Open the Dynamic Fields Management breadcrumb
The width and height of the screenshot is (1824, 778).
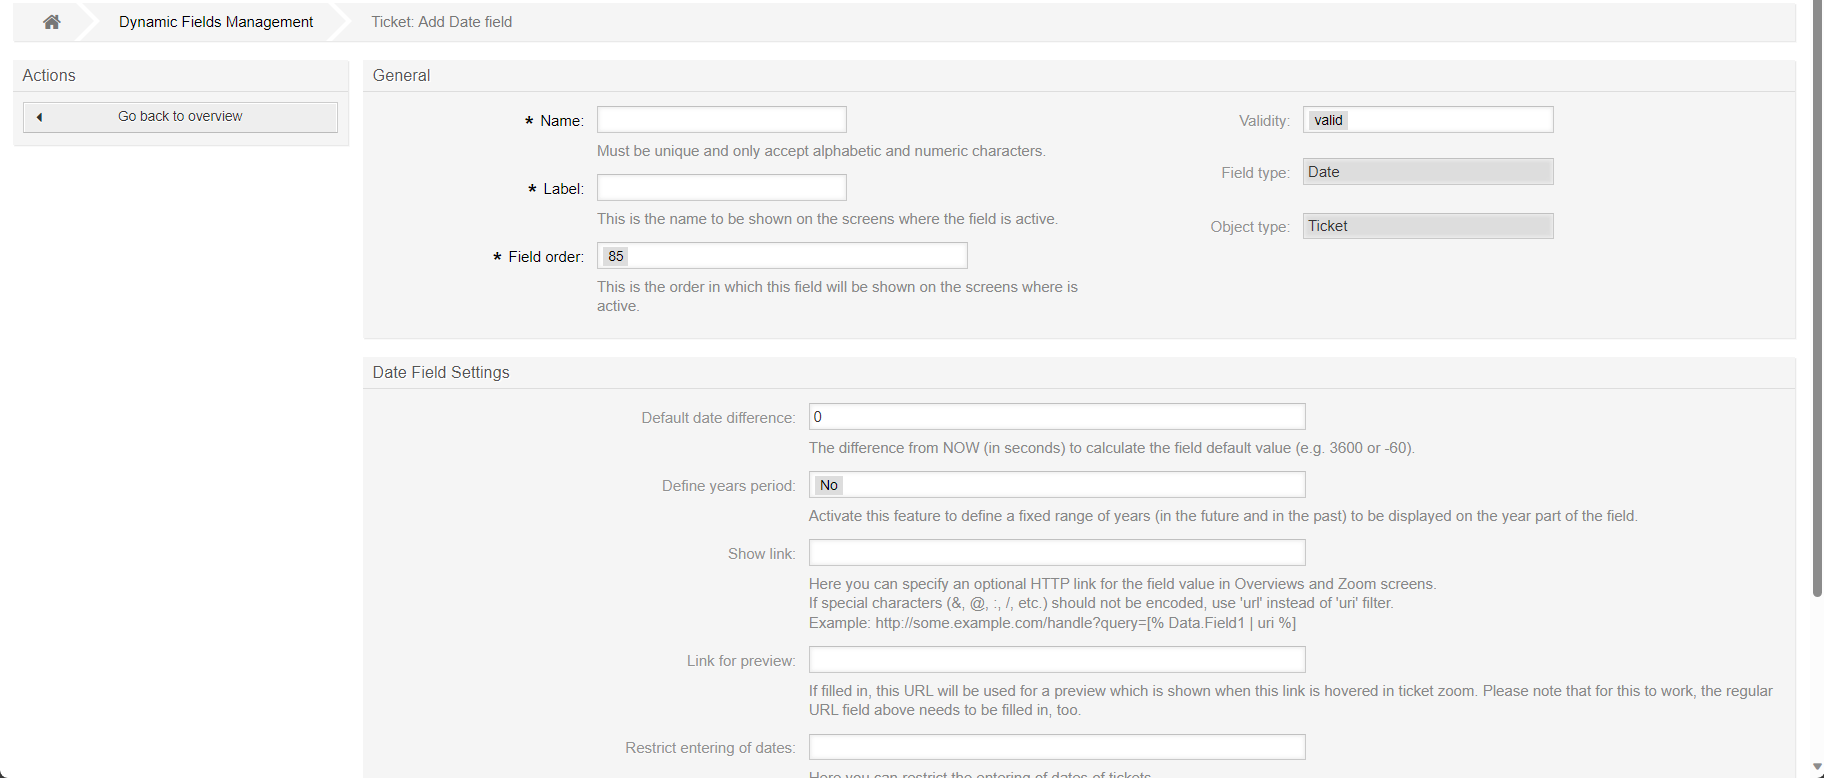[215, 22]
